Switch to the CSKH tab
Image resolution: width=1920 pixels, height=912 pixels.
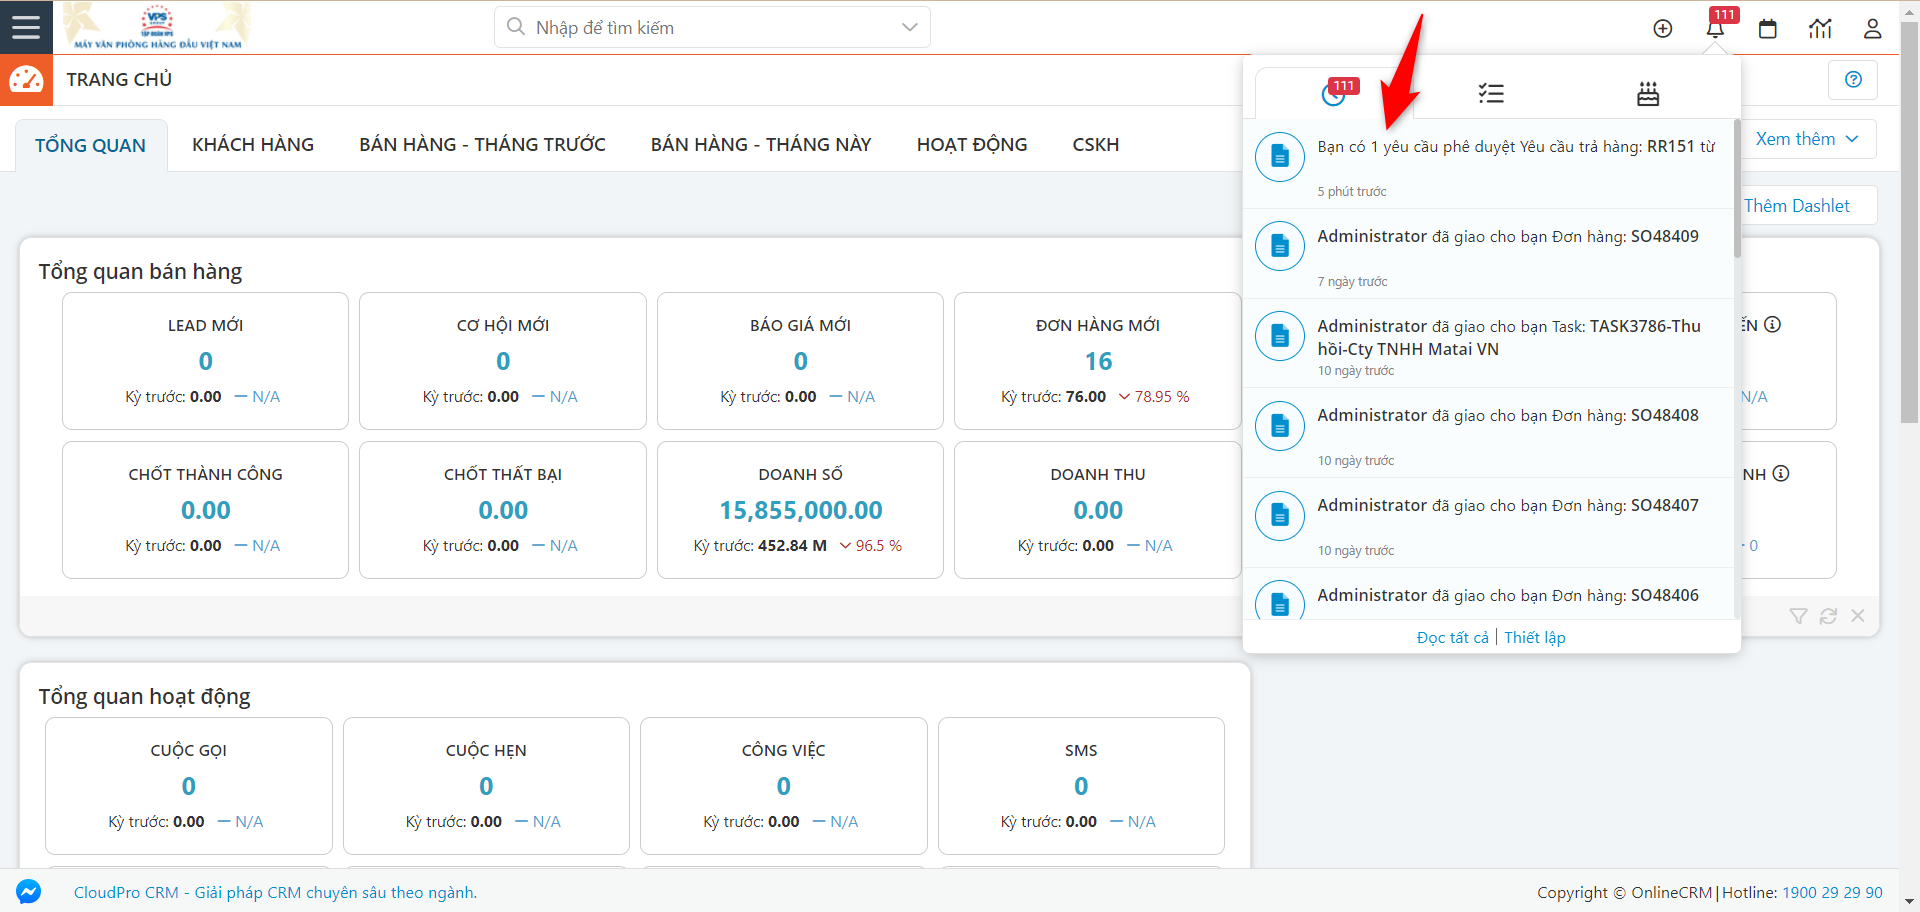point(1096,145)
